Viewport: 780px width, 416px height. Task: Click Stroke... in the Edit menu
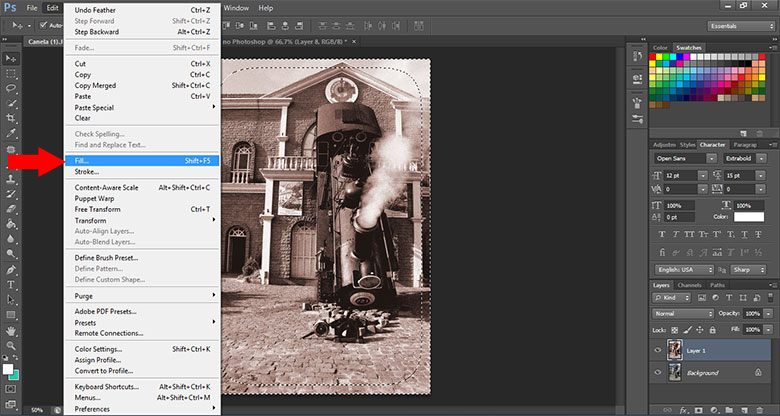coord(87,172)
